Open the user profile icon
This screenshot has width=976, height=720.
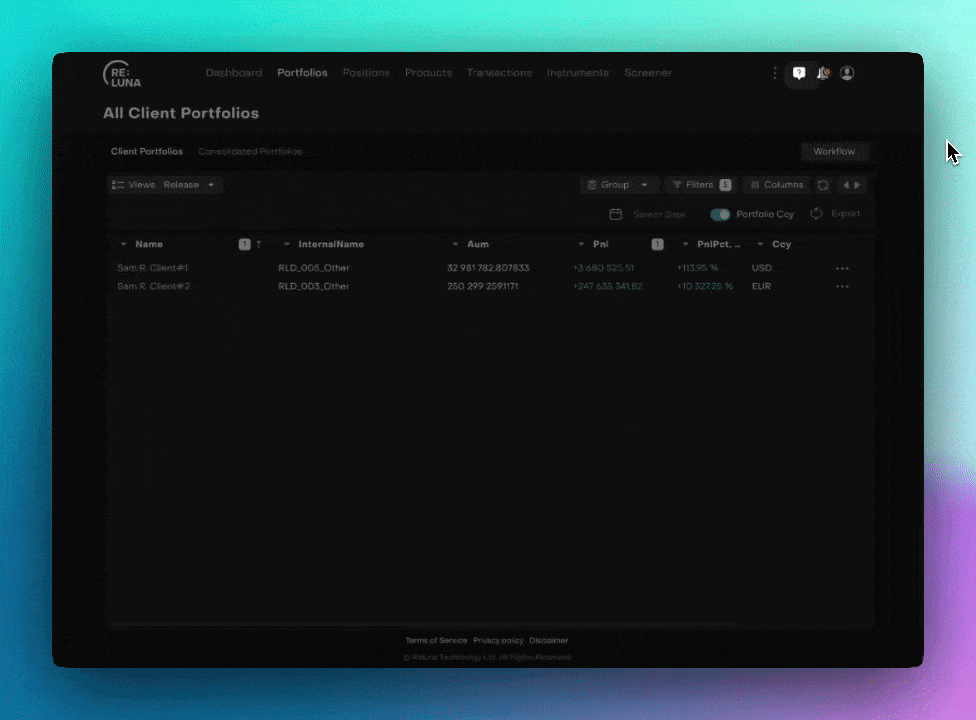coord(847,73)
